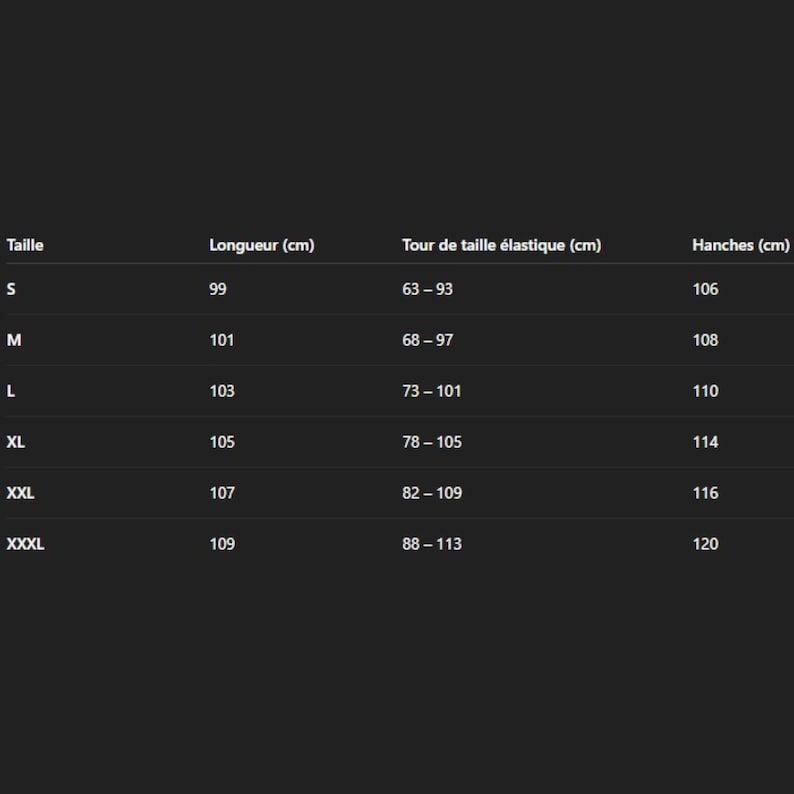Click the hip value 114
The width and height of the screenshot is (794, 794).
[705, 442]
